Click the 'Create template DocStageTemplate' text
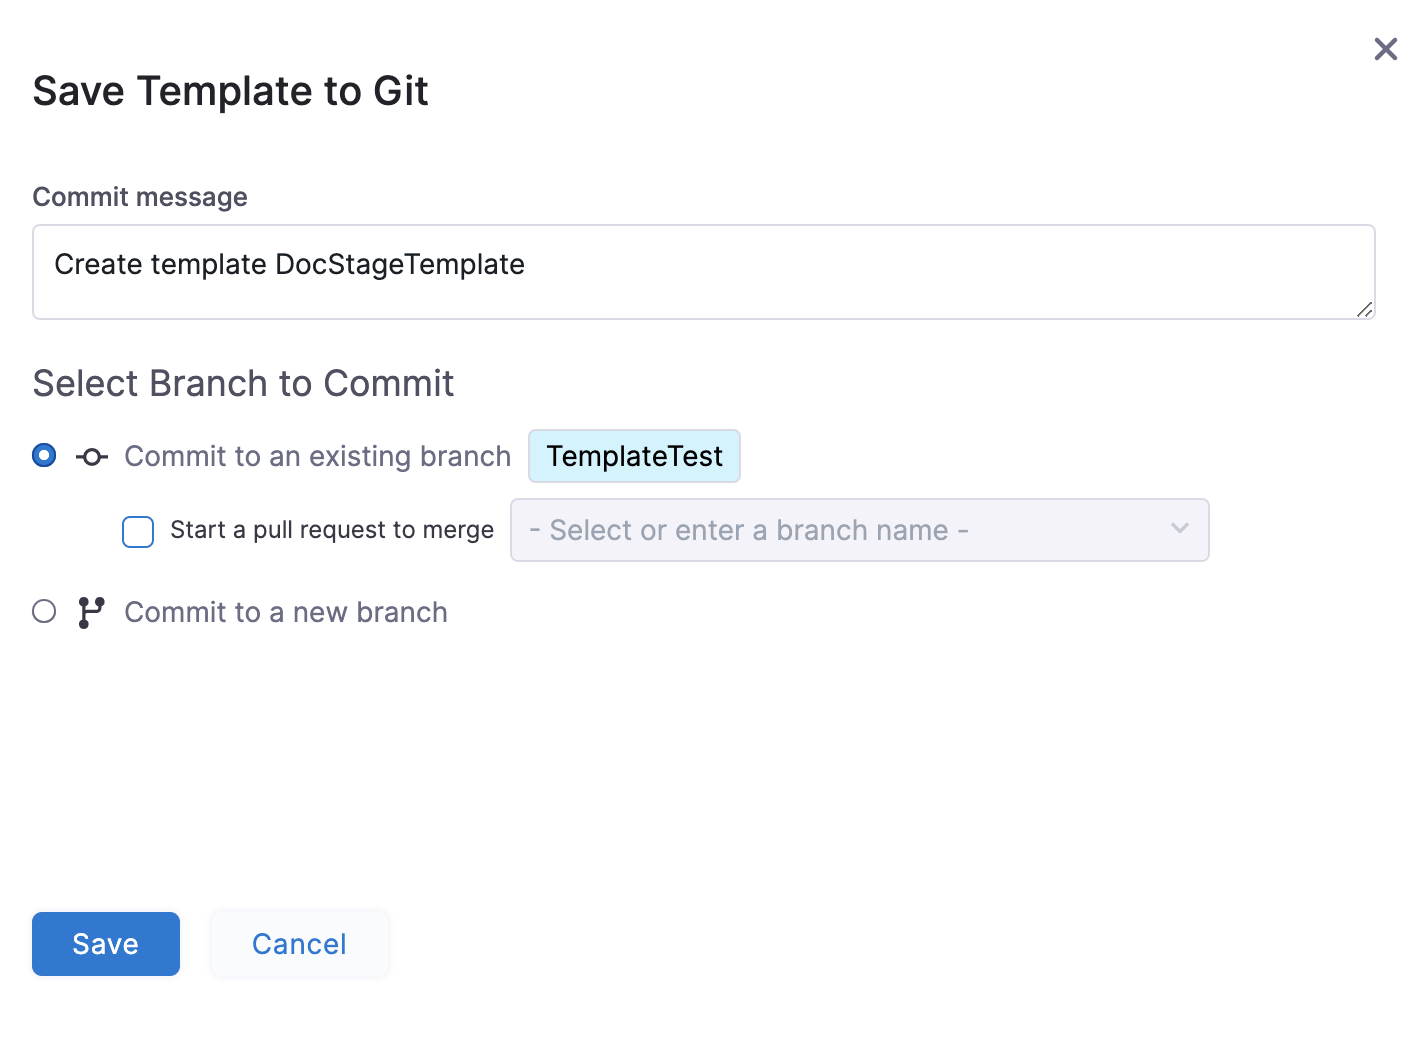 (x=289, y=264)
